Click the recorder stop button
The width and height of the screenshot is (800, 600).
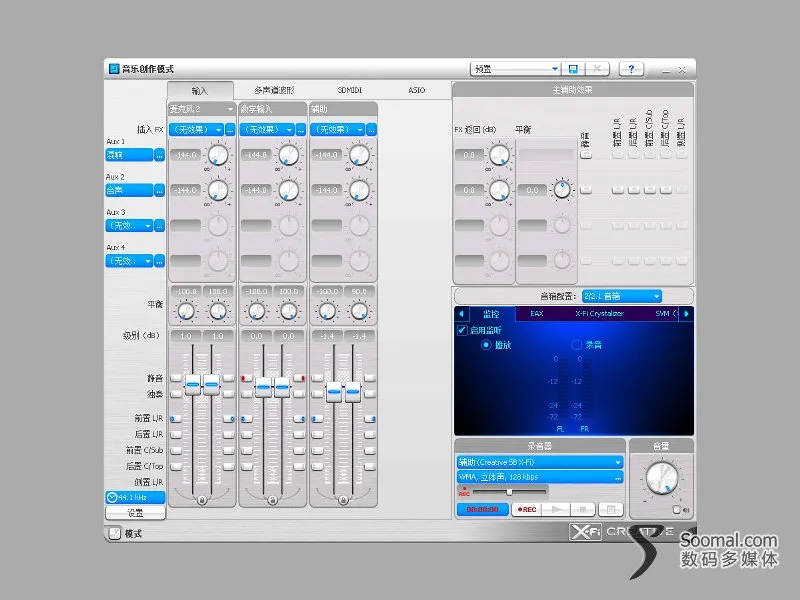coord(583,509)
